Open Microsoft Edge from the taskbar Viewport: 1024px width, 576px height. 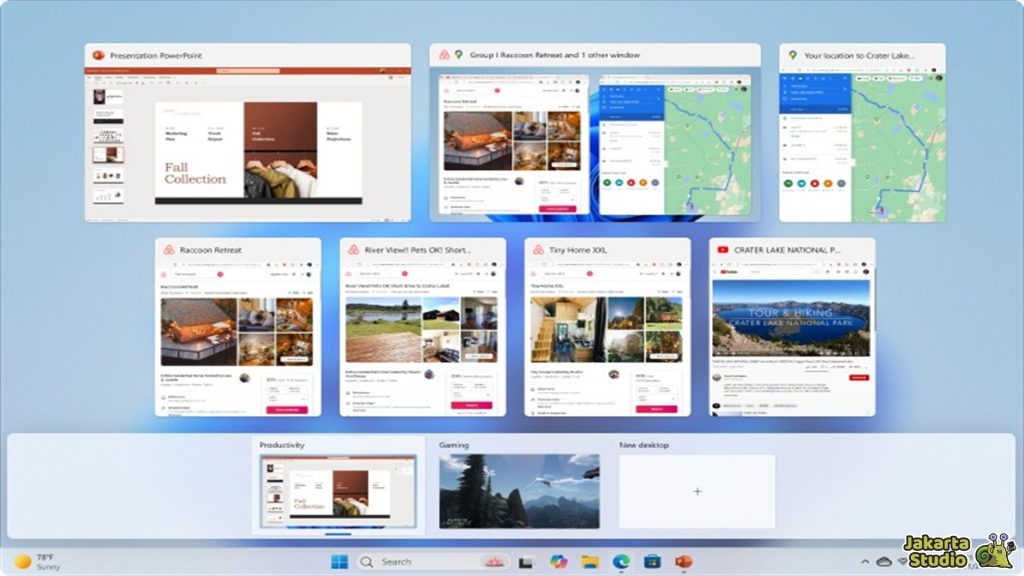[621, 562]
